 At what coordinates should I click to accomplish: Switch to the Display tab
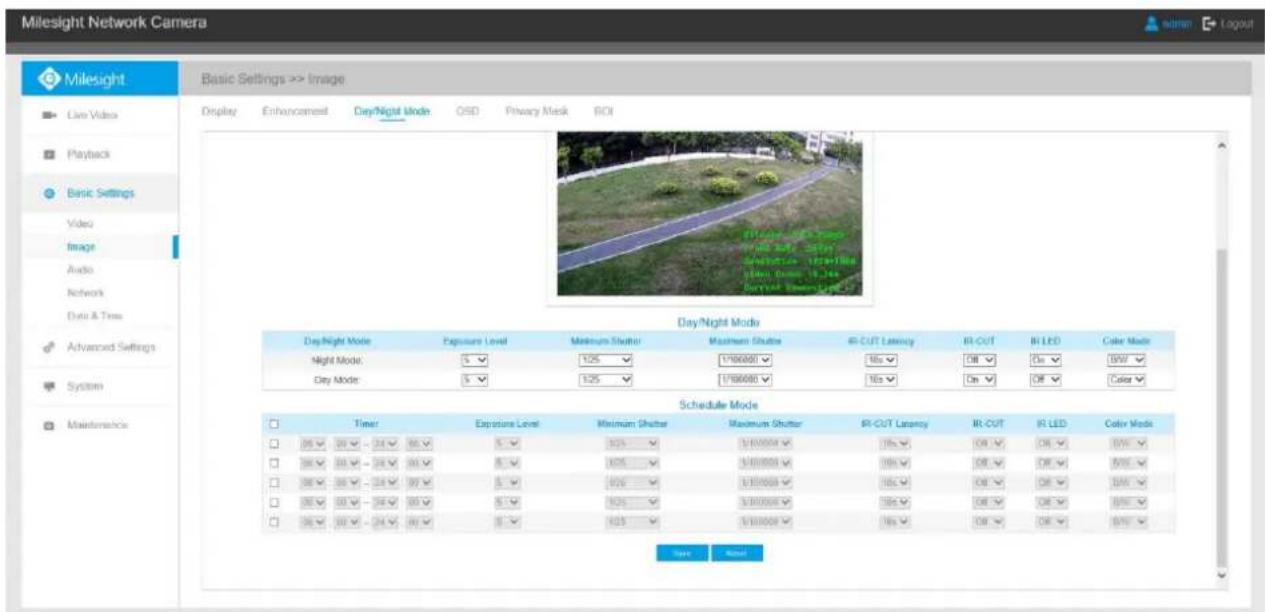coord(218,110)
